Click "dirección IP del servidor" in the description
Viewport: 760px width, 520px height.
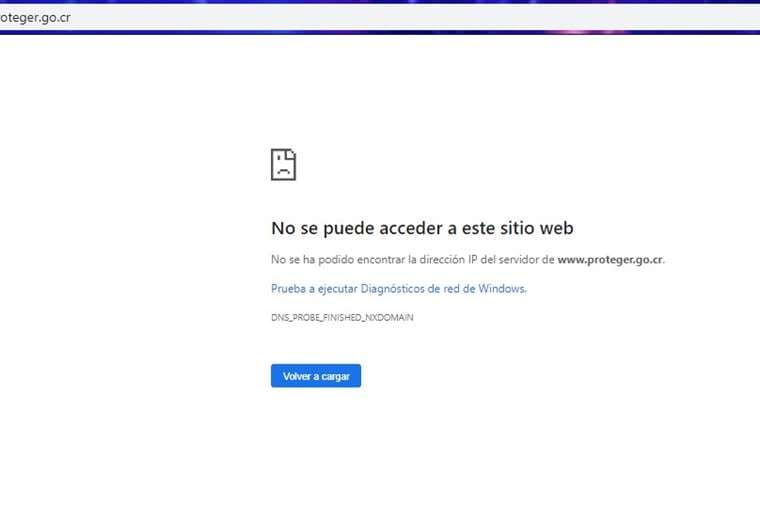(476, 259)
